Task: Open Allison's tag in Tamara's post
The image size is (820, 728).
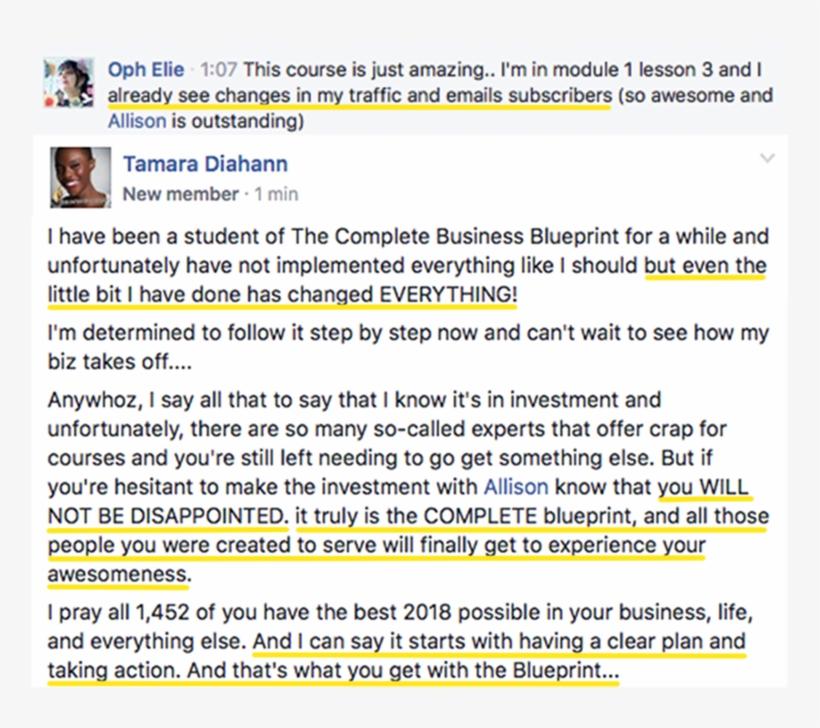Action: [x=516, y=487]
